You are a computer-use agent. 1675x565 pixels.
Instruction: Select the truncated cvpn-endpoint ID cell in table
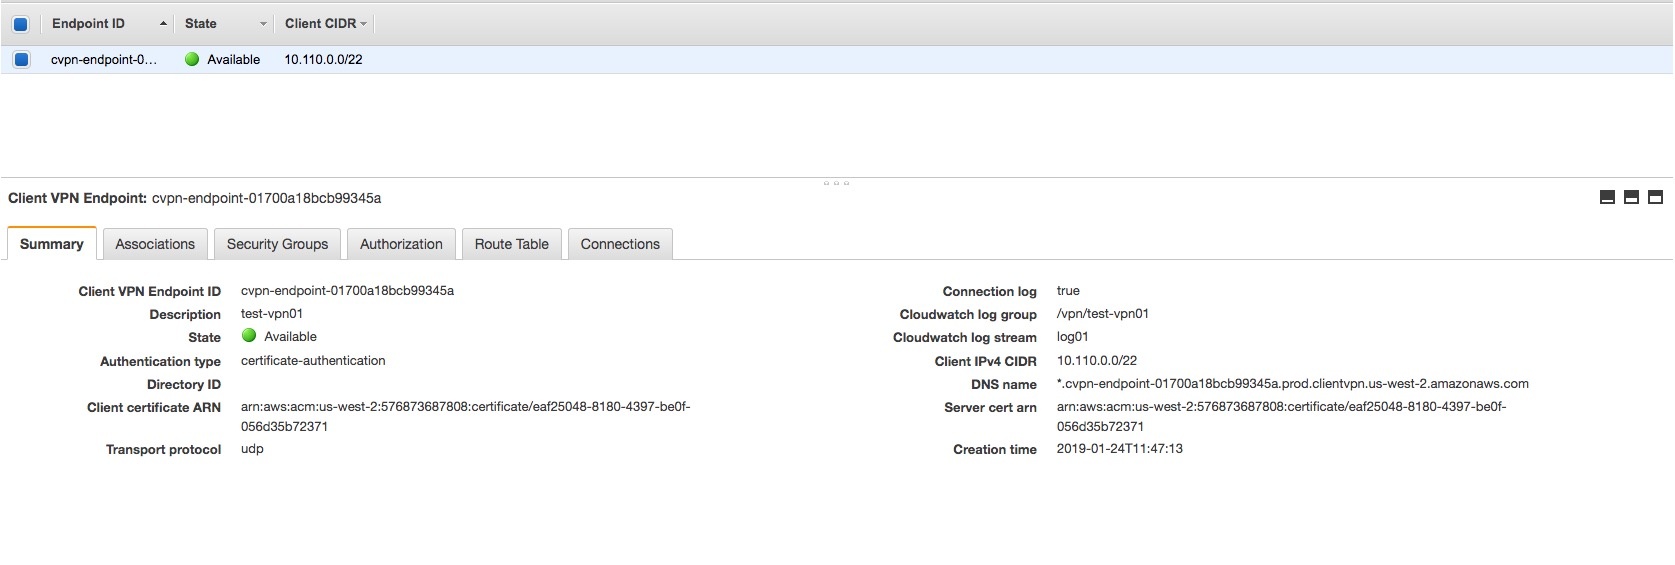point(104,60)
